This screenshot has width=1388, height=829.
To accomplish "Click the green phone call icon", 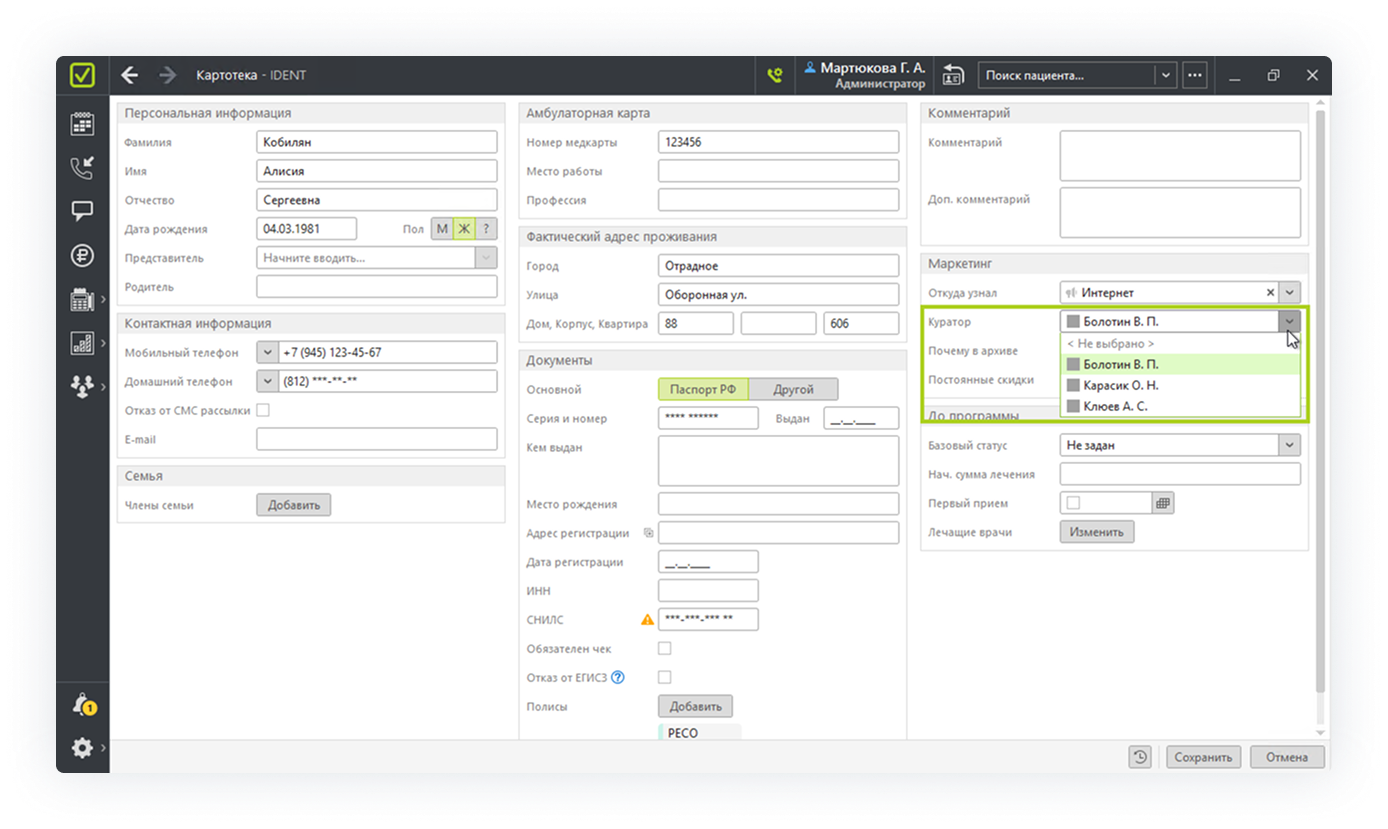I will click(774, 75).
